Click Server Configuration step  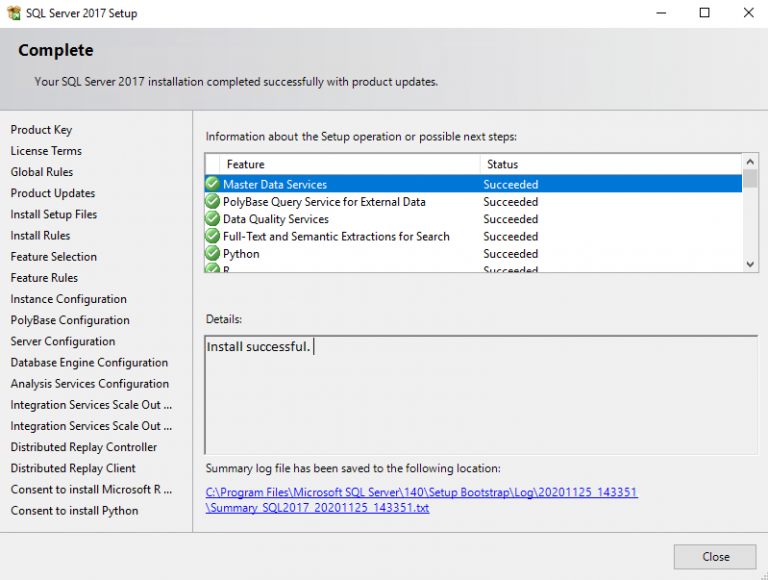click(63, 341)
